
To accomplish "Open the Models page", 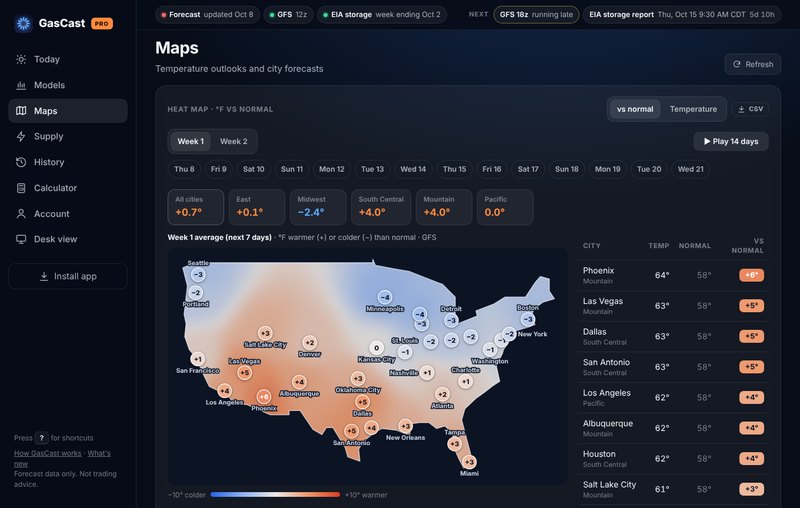I will pos(68,85).
